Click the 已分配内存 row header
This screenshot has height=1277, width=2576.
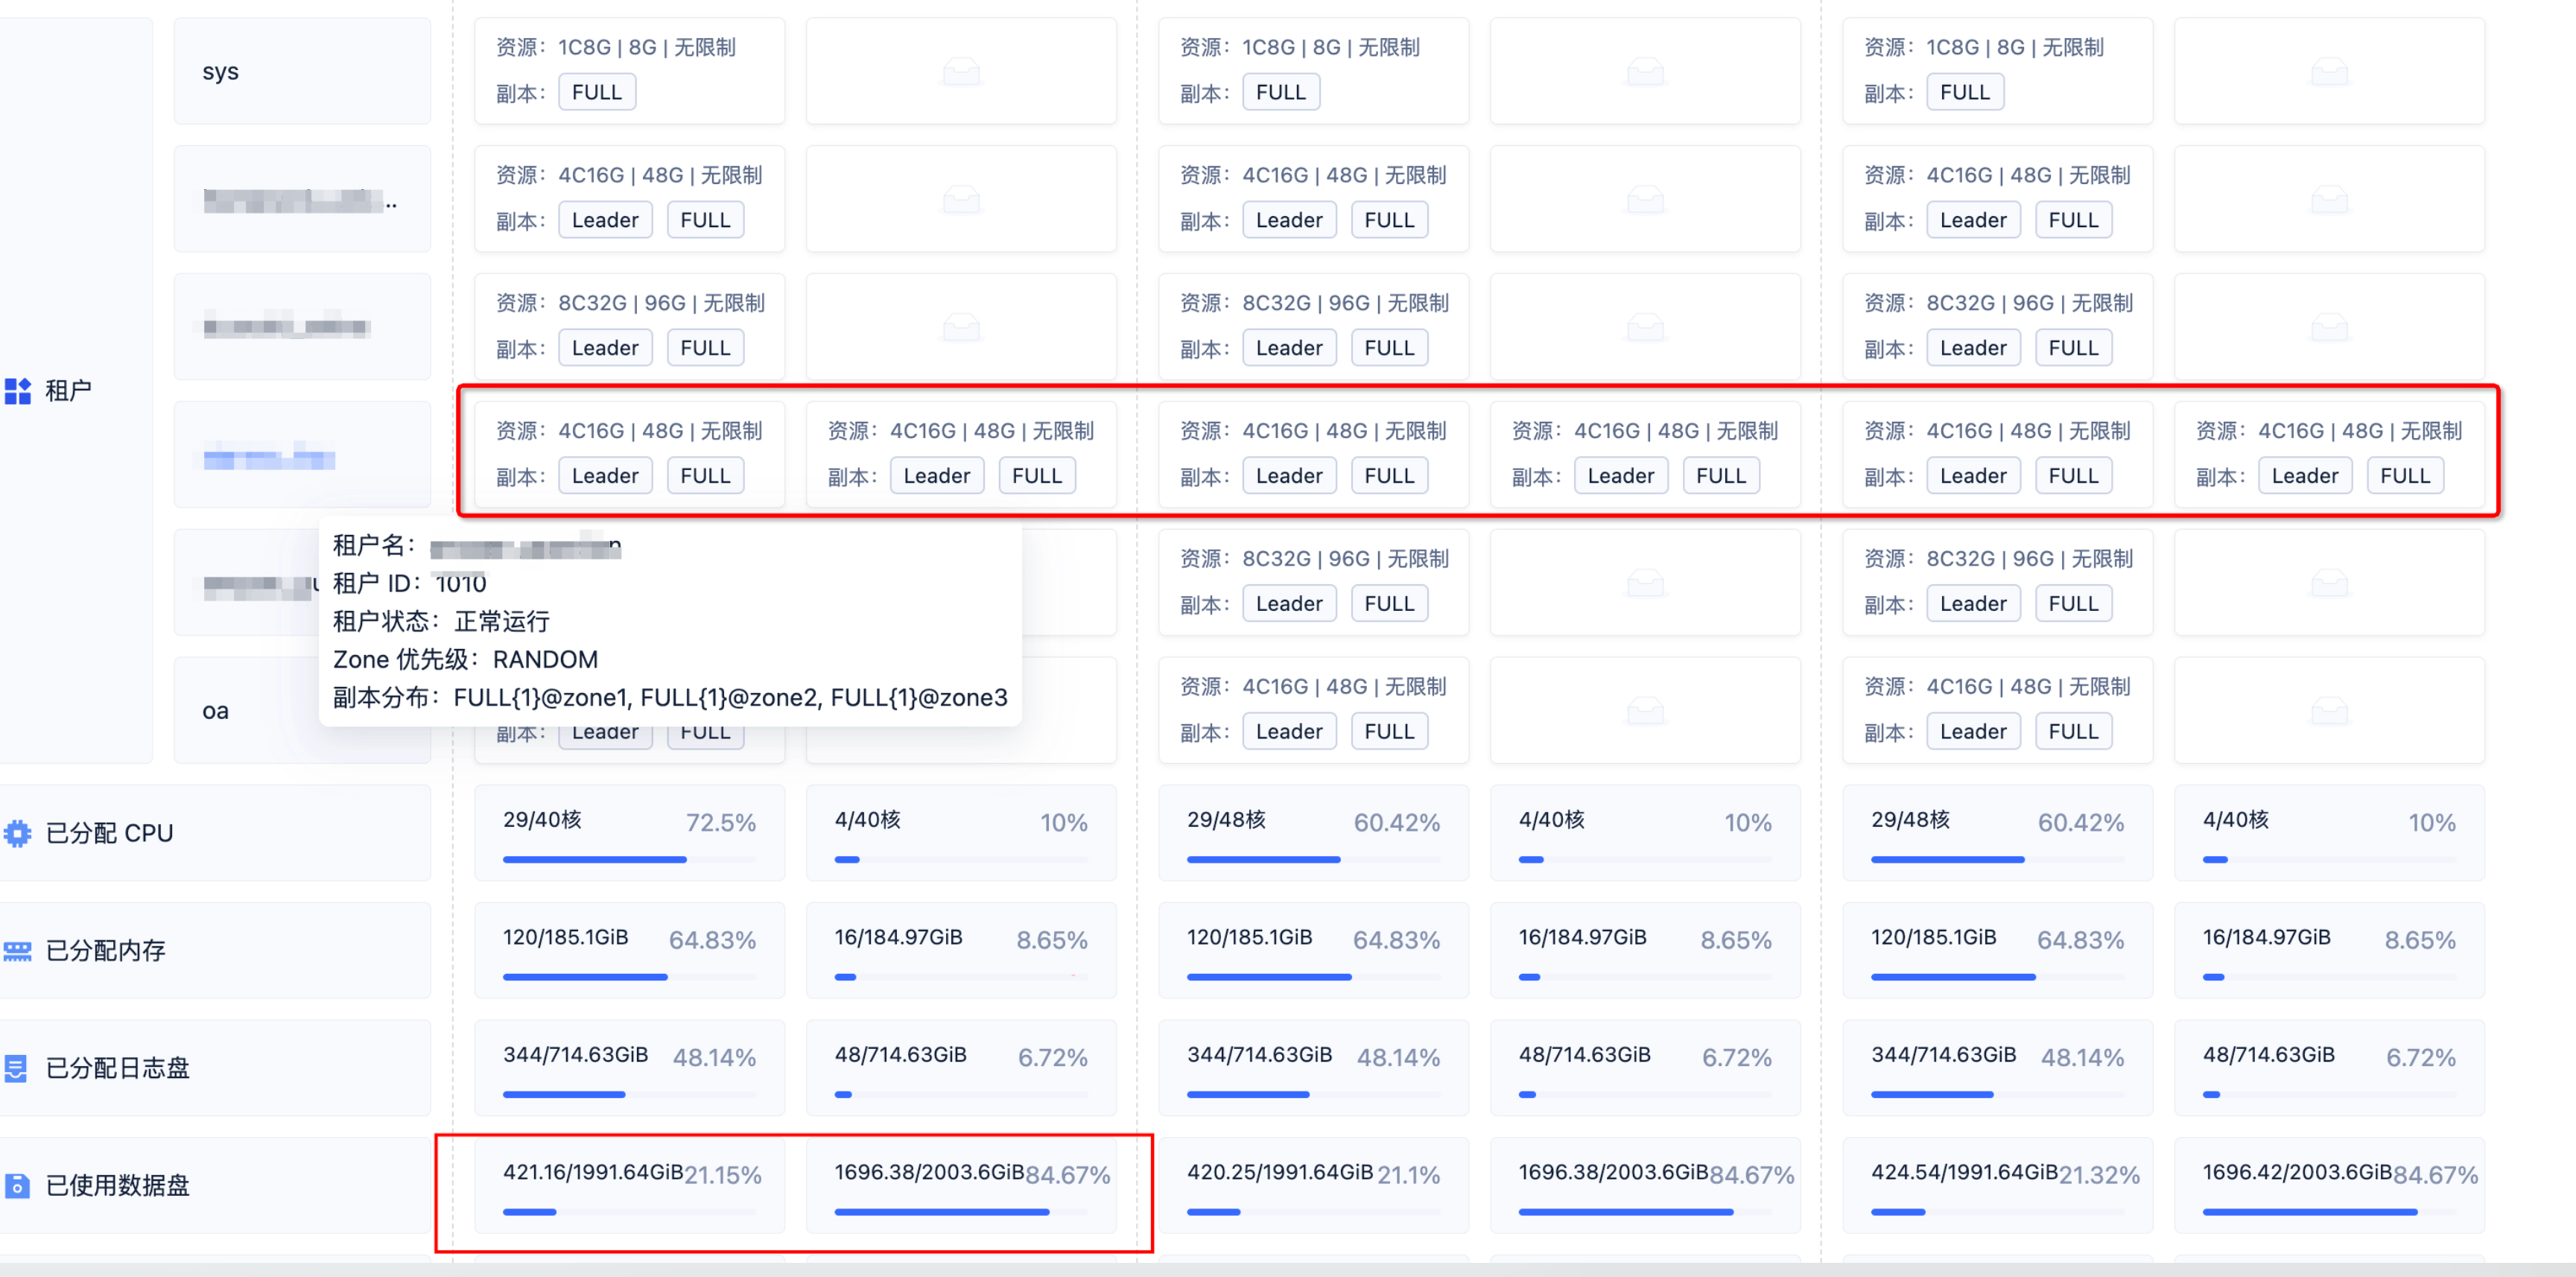click(215, 950)
